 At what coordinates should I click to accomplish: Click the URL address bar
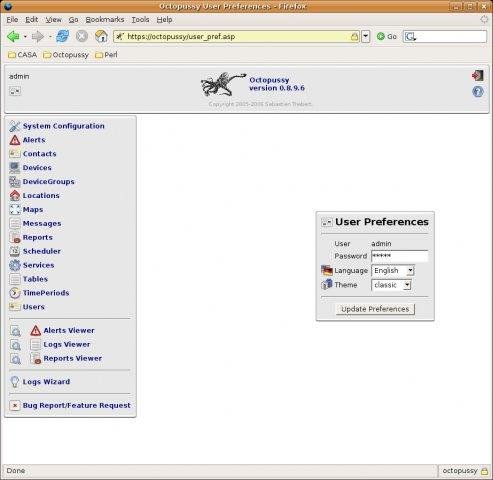[237, 37]
